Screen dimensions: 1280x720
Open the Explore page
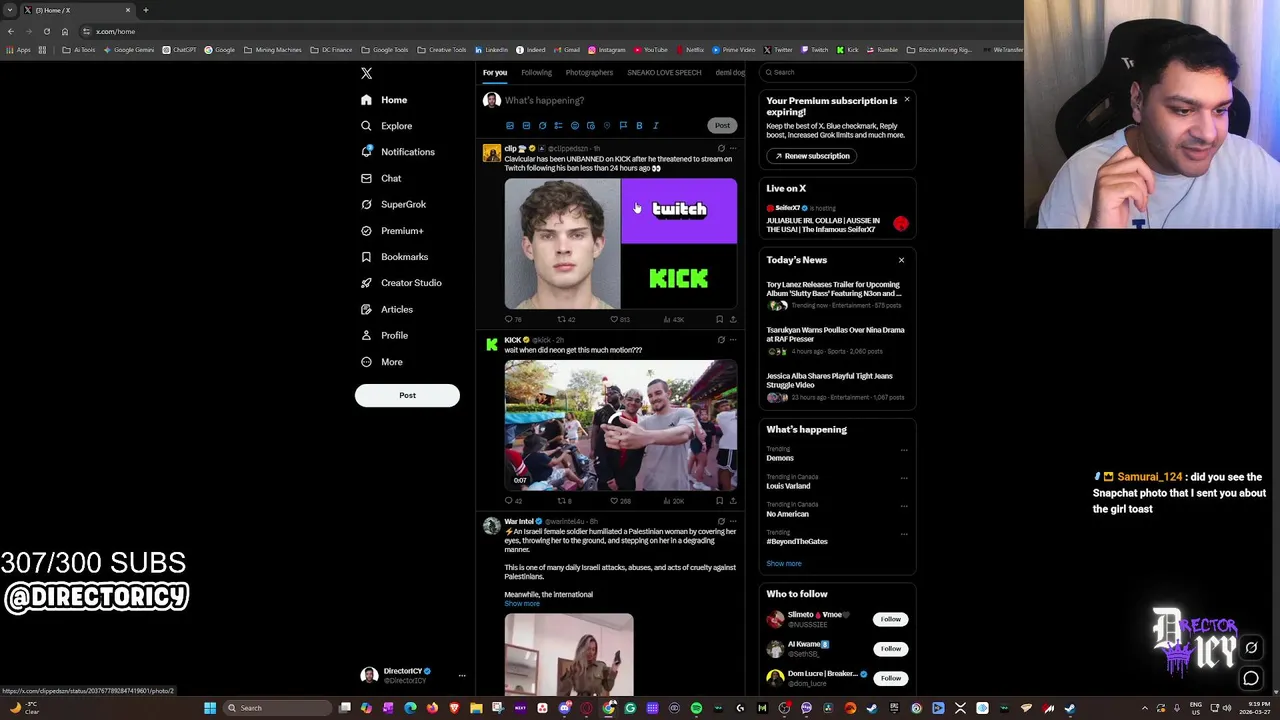[x=386, y=126]
